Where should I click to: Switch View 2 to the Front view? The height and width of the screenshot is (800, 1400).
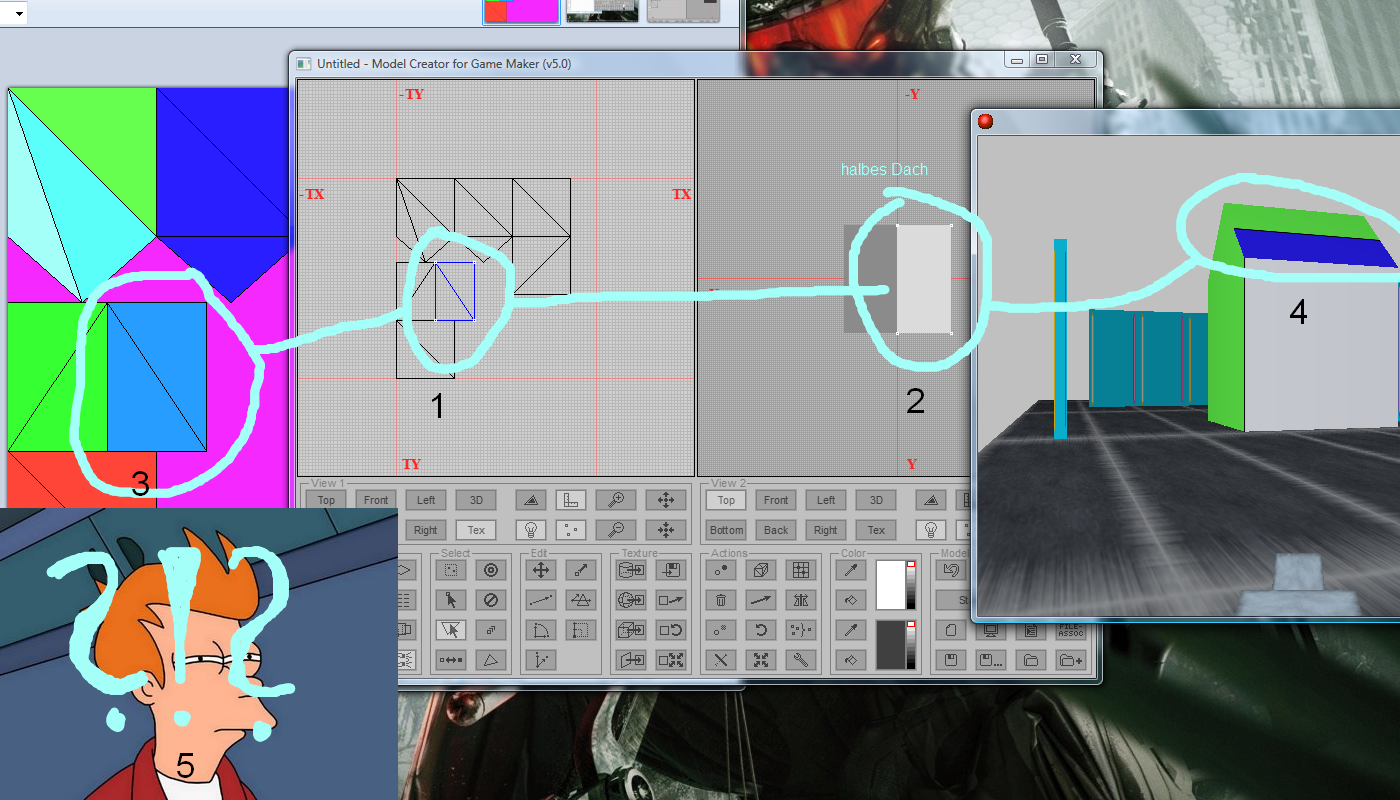click(776, 500)
